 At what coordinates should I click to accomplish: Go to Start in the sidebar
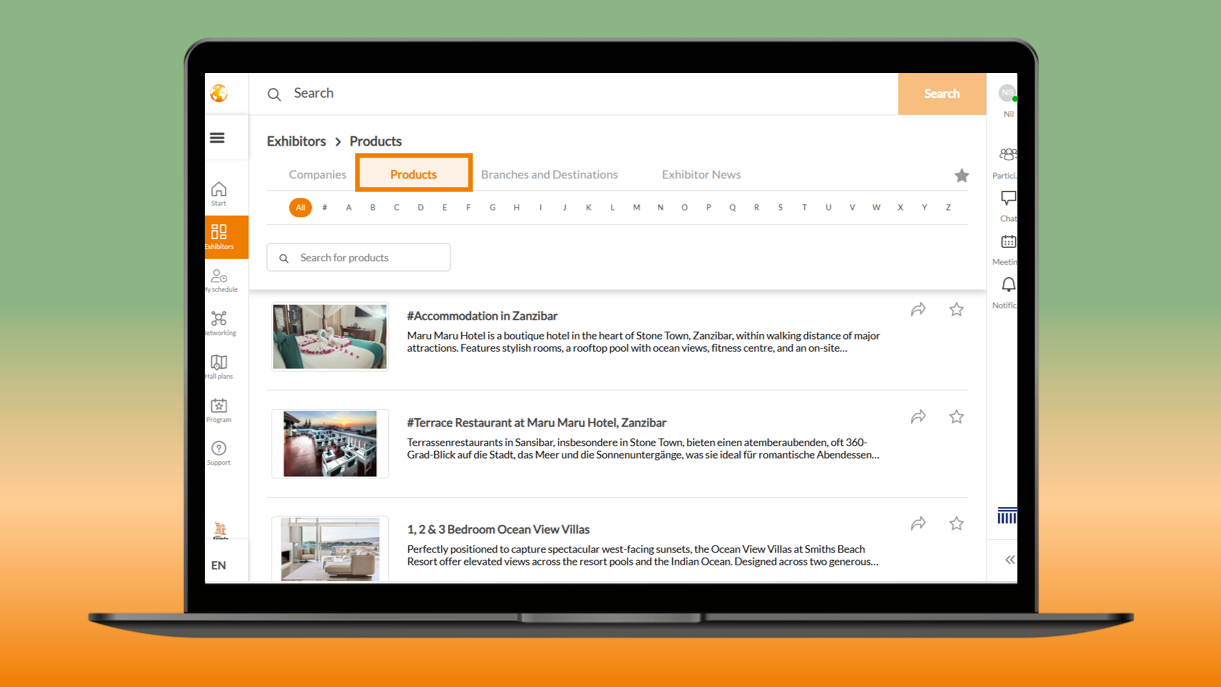[219, 193]
